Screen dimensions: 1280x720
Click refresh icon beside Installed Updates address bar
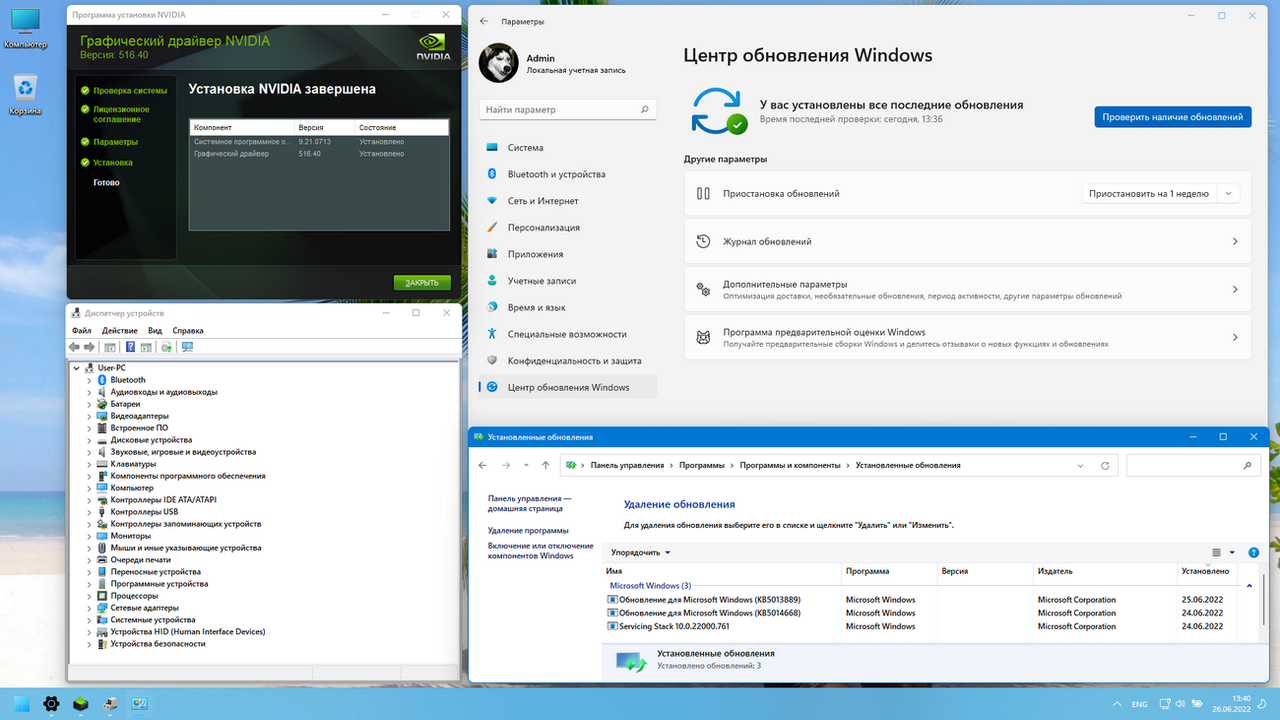pyautogui.click(x=1105, y=465)
